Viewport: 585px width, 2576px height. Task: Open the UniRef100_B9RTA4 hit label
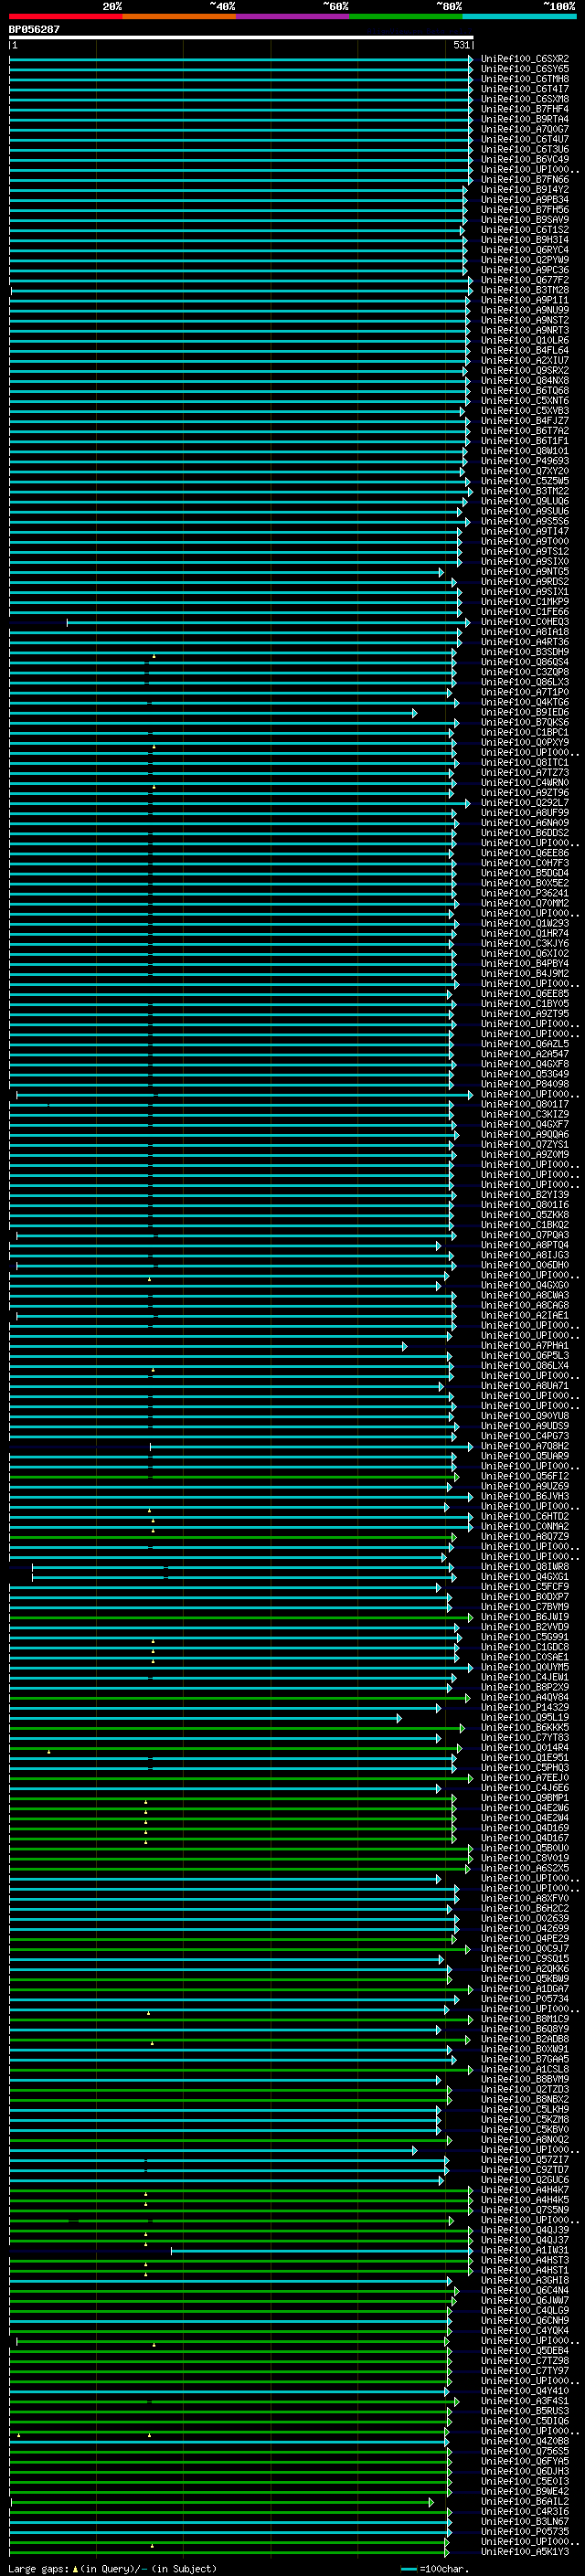click(525, 119)
